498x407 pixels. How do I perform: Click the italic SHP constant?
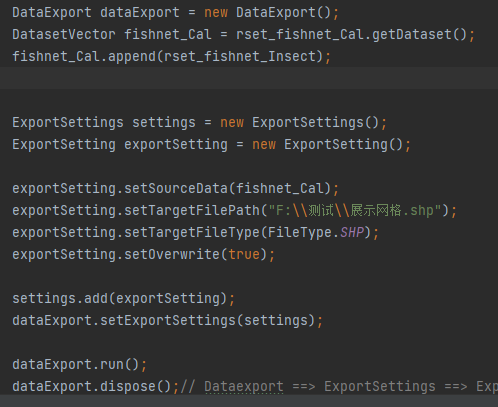352,233
